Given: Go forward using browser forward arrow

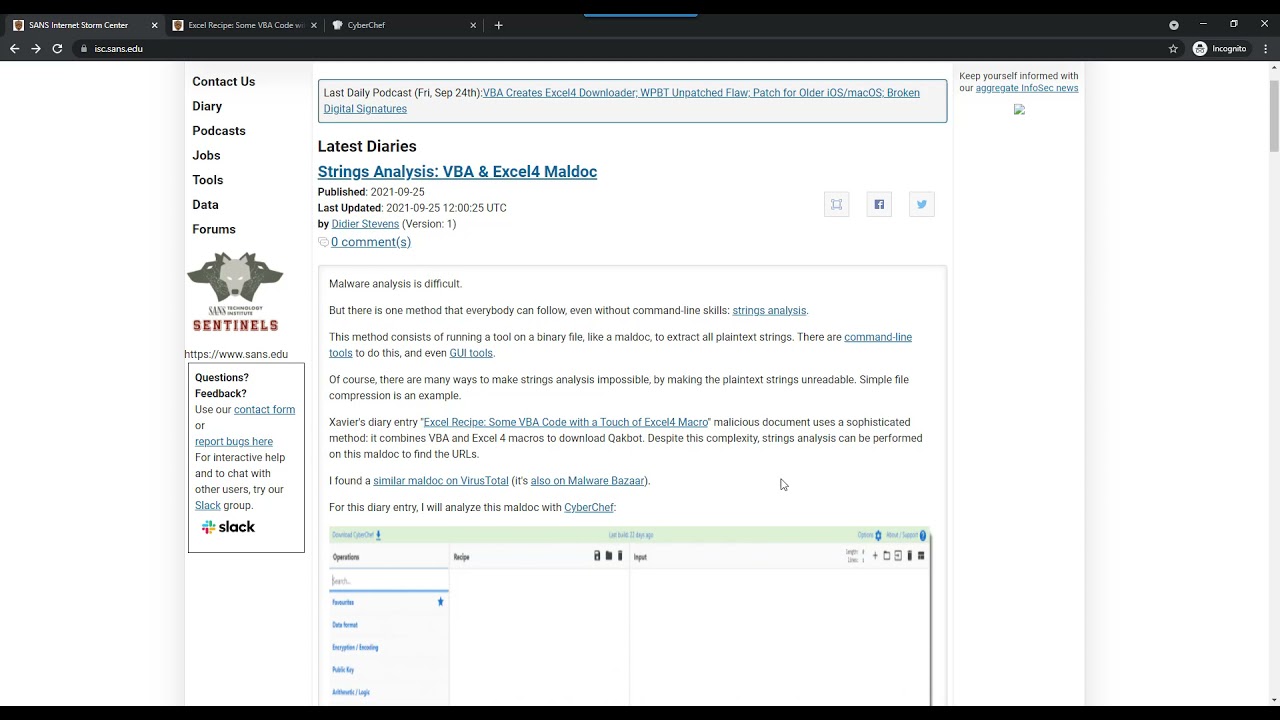Looking at the screenshot, I should click(36, 48).
